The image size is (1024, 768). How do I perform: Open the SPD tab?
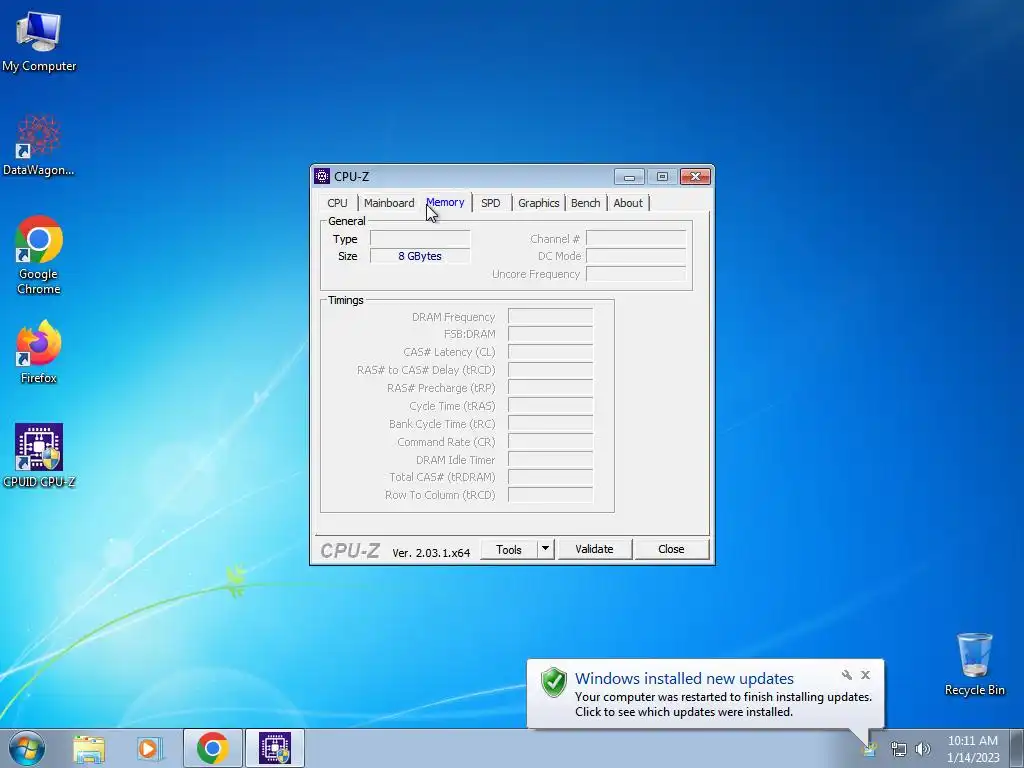[491, 203]
